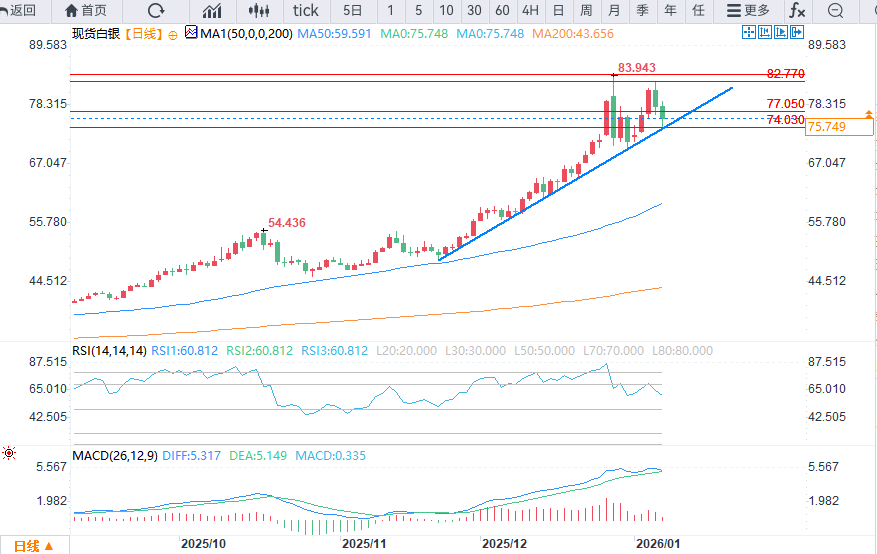Click the first chart layout icon at top right
The width and height of the screenshot is (877, 554).
point(749,32)
